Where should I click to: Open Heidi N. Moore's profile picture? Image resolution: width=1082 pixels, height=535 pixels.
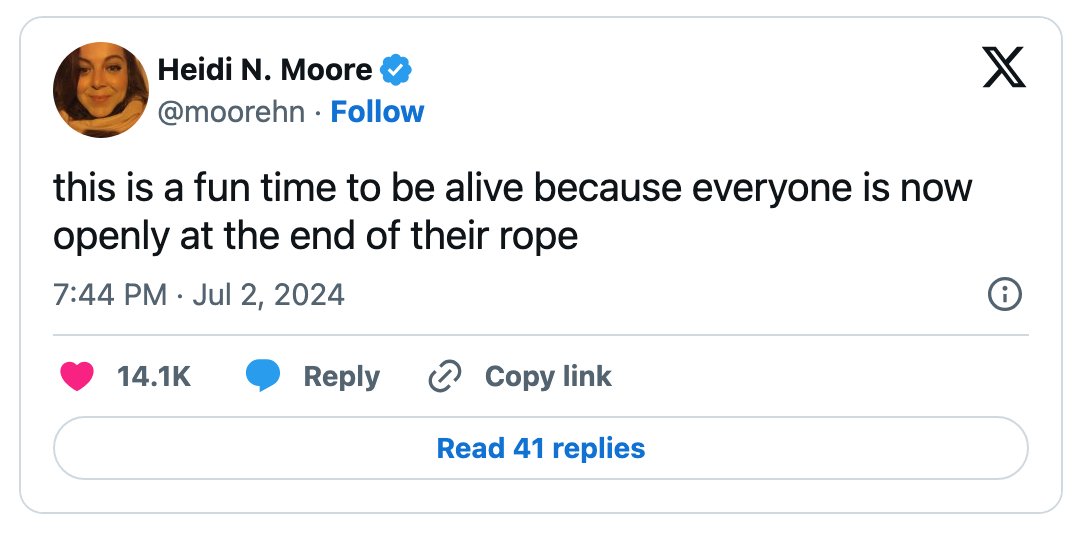[x=101, y=89]
